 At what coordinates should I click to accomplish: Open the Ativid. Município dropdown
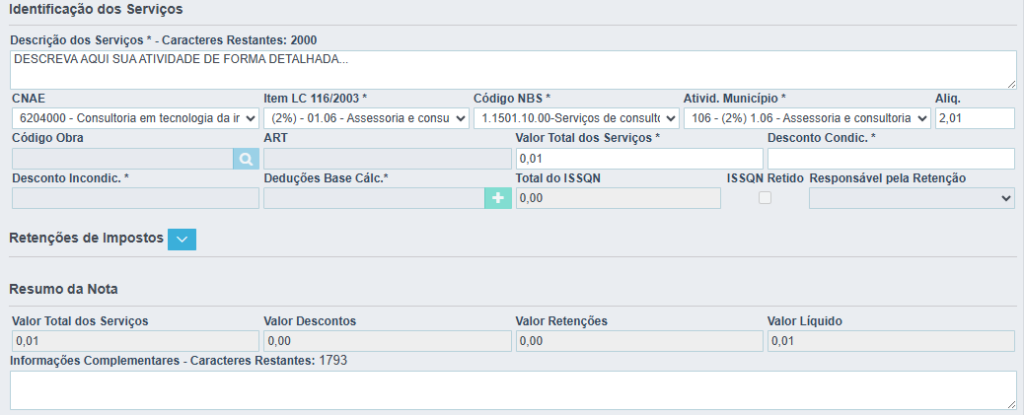point(806,118)
